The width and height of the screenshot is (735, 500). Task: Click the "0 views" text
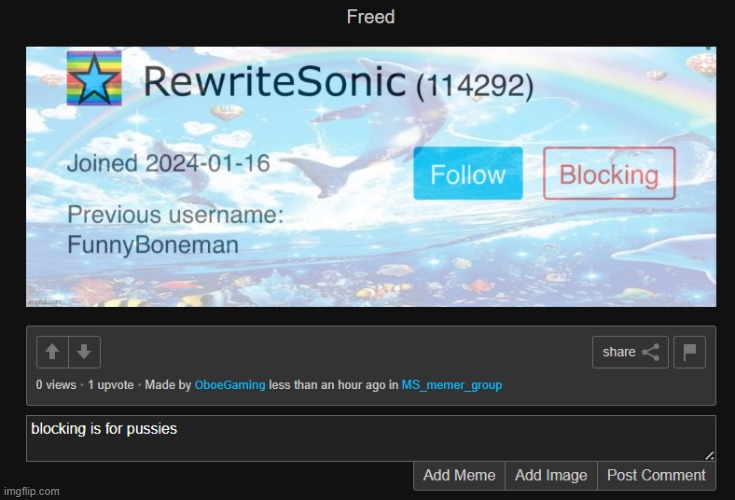56,385
